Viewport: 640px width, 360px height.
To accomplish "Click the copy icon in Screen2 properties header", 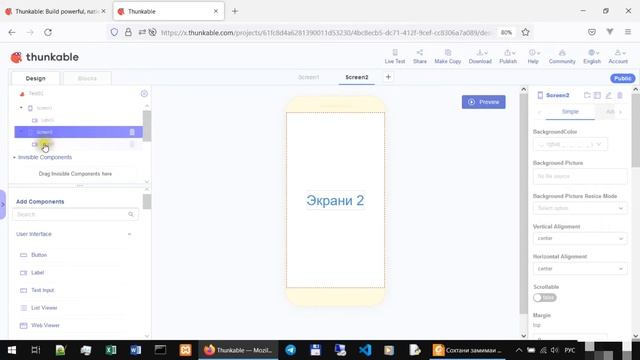I will point(587,95).
